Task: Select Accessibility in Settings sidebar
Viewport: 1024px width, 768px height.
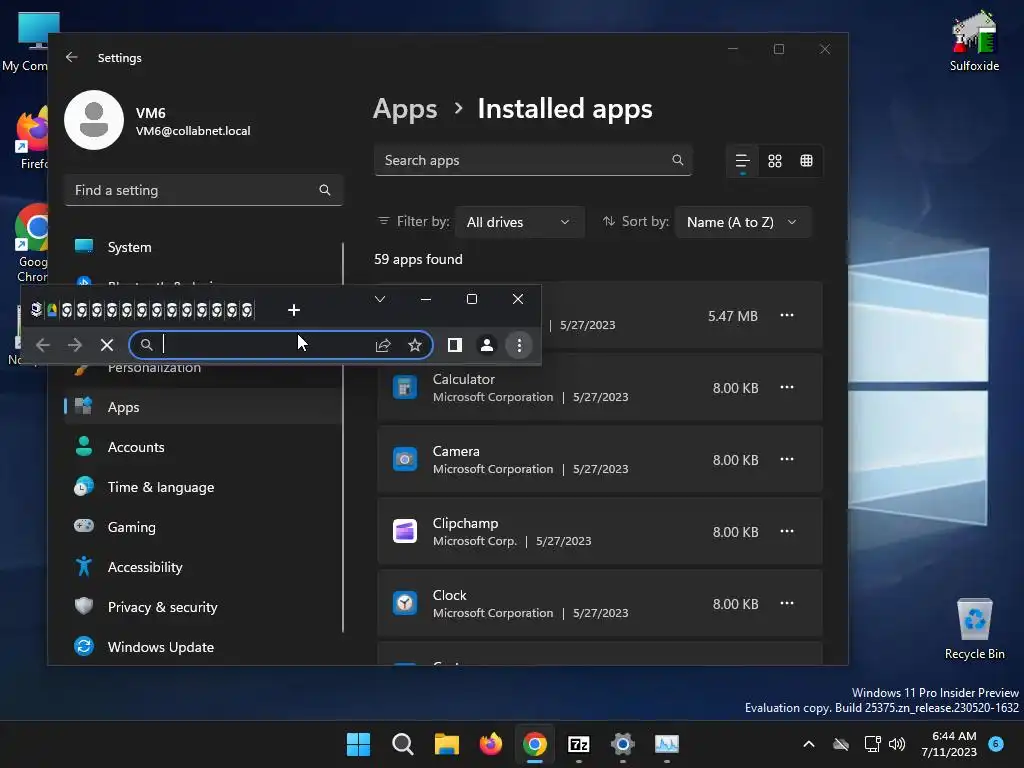Action: tap(203, 567)
